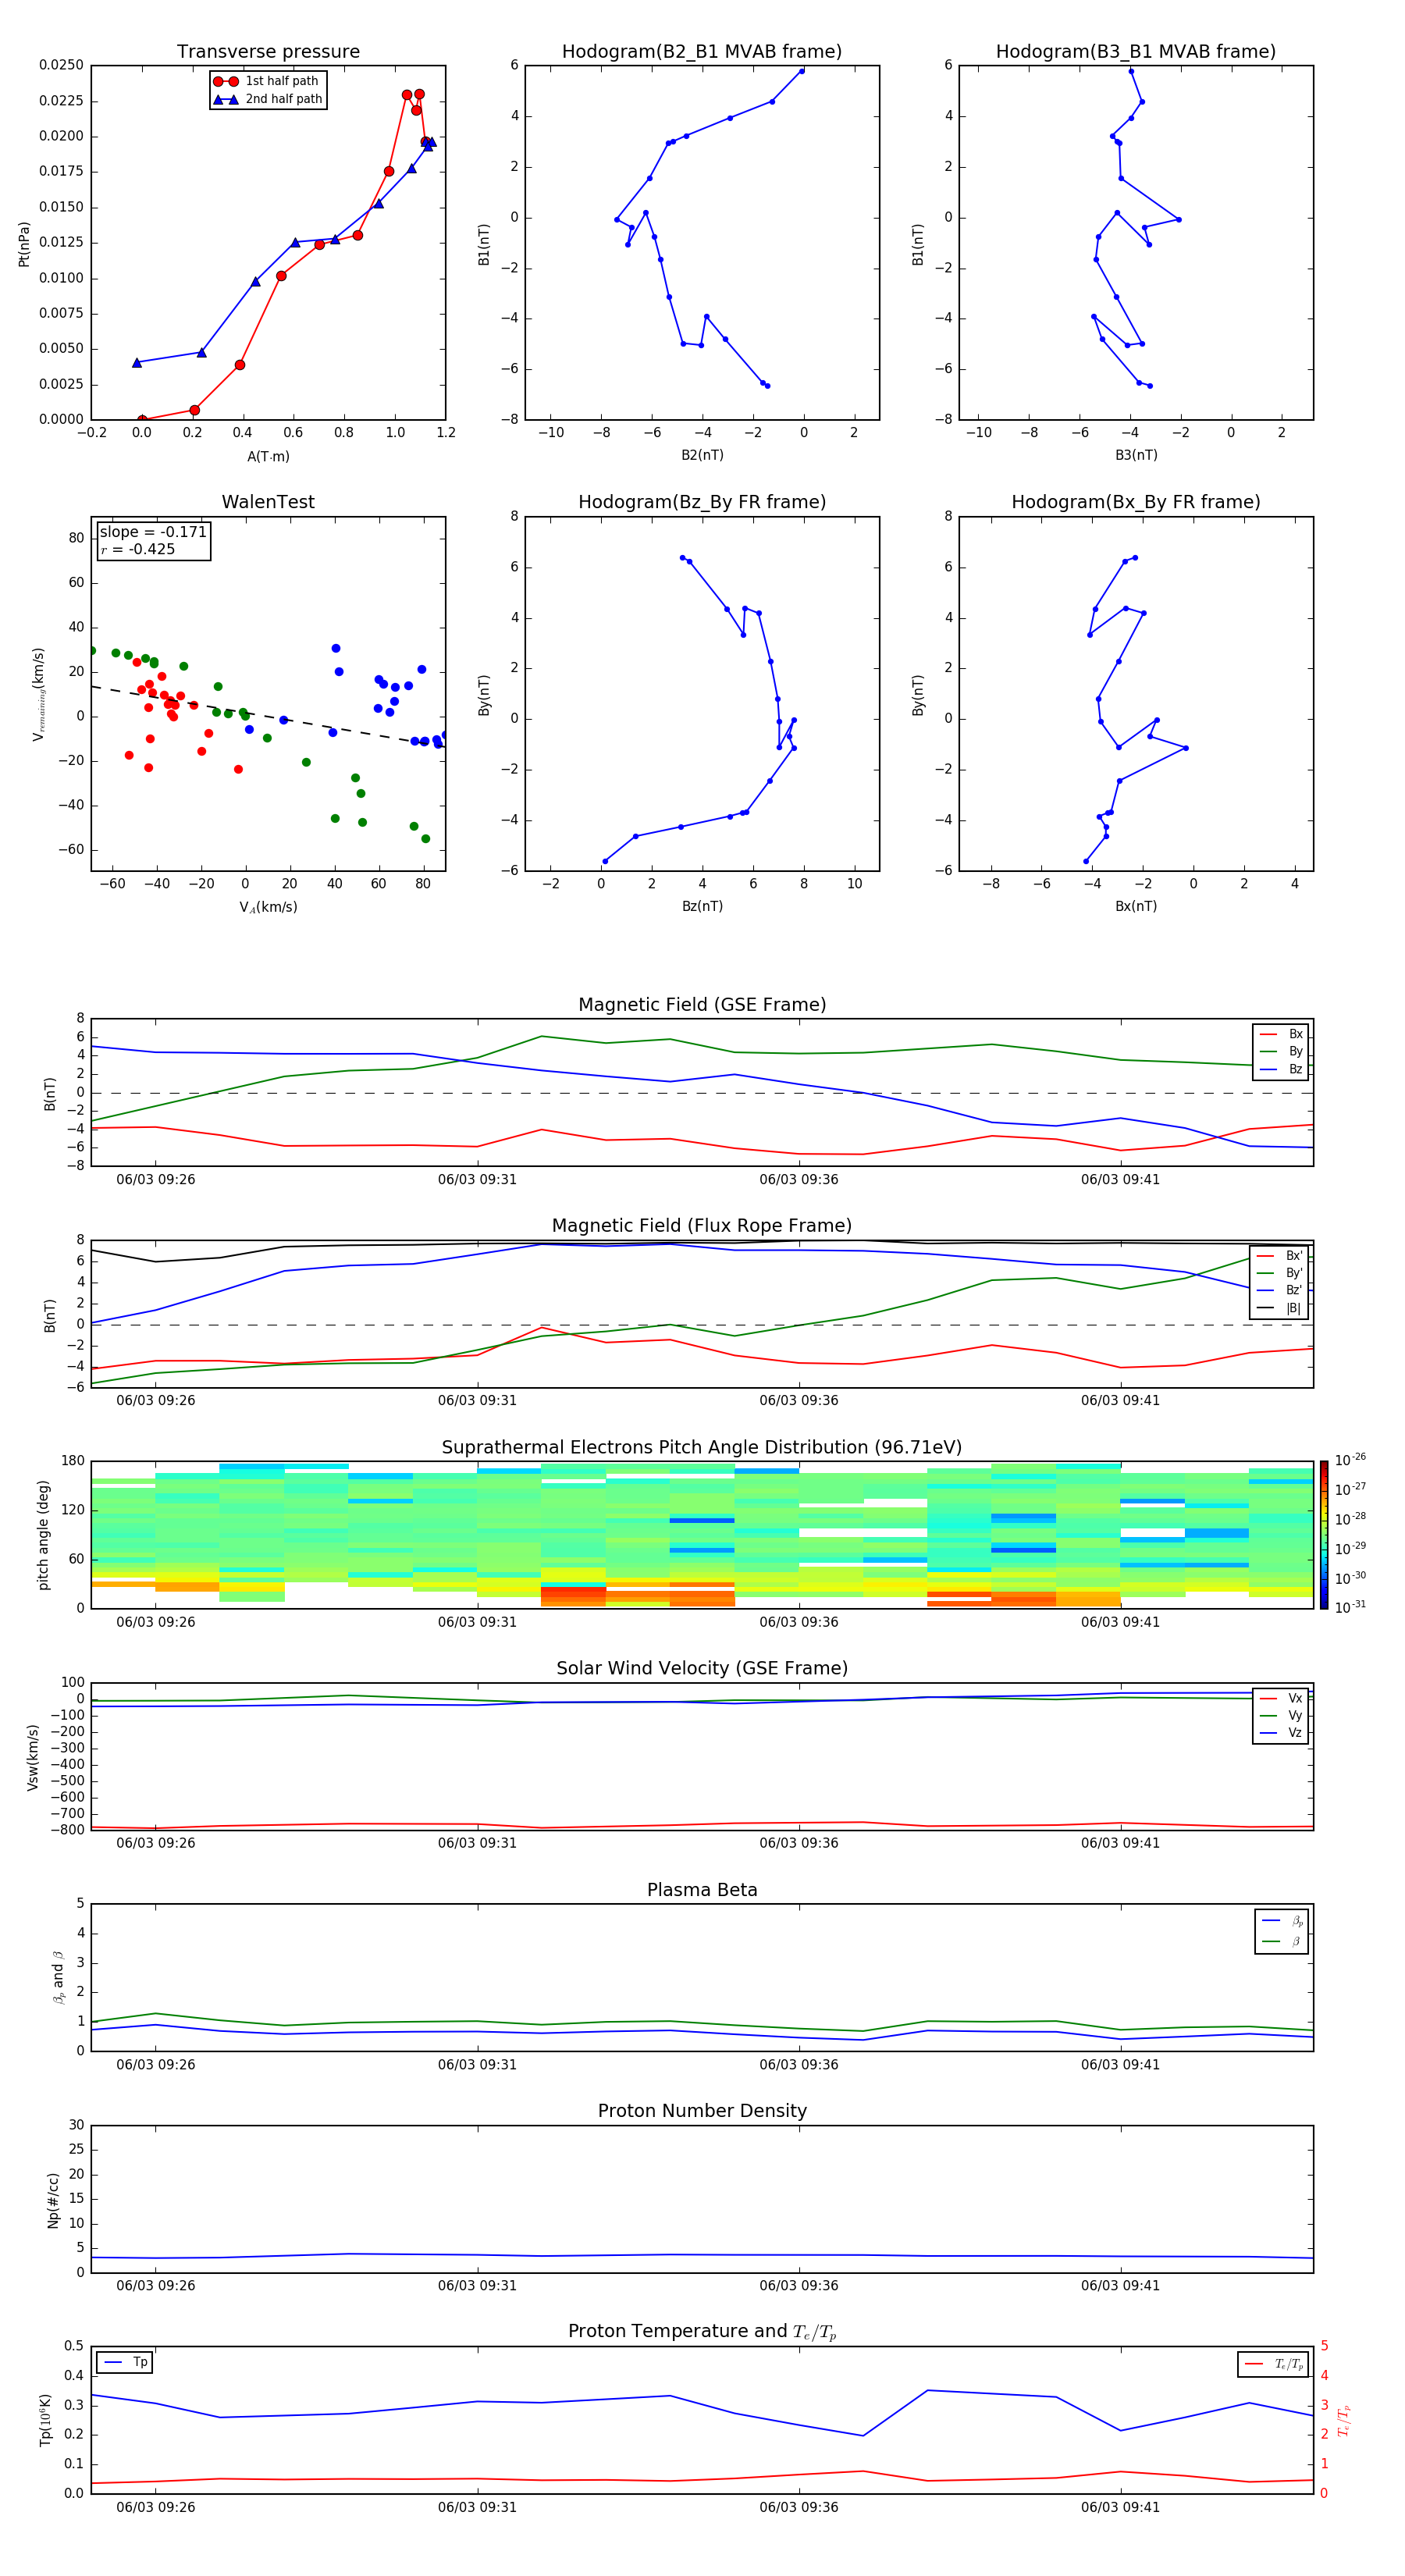Click the plasma beta legend box
Screen dimensions: 1405x2576
pos(1281,1931)
